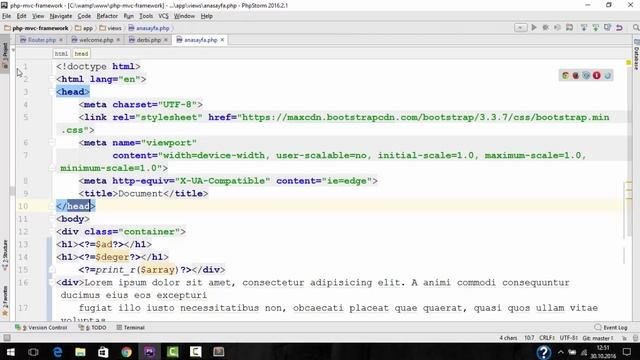Toggle the TODO tool window
This screenshot has width=640, height=360.
pyautogui.click(x=93, y=327)
